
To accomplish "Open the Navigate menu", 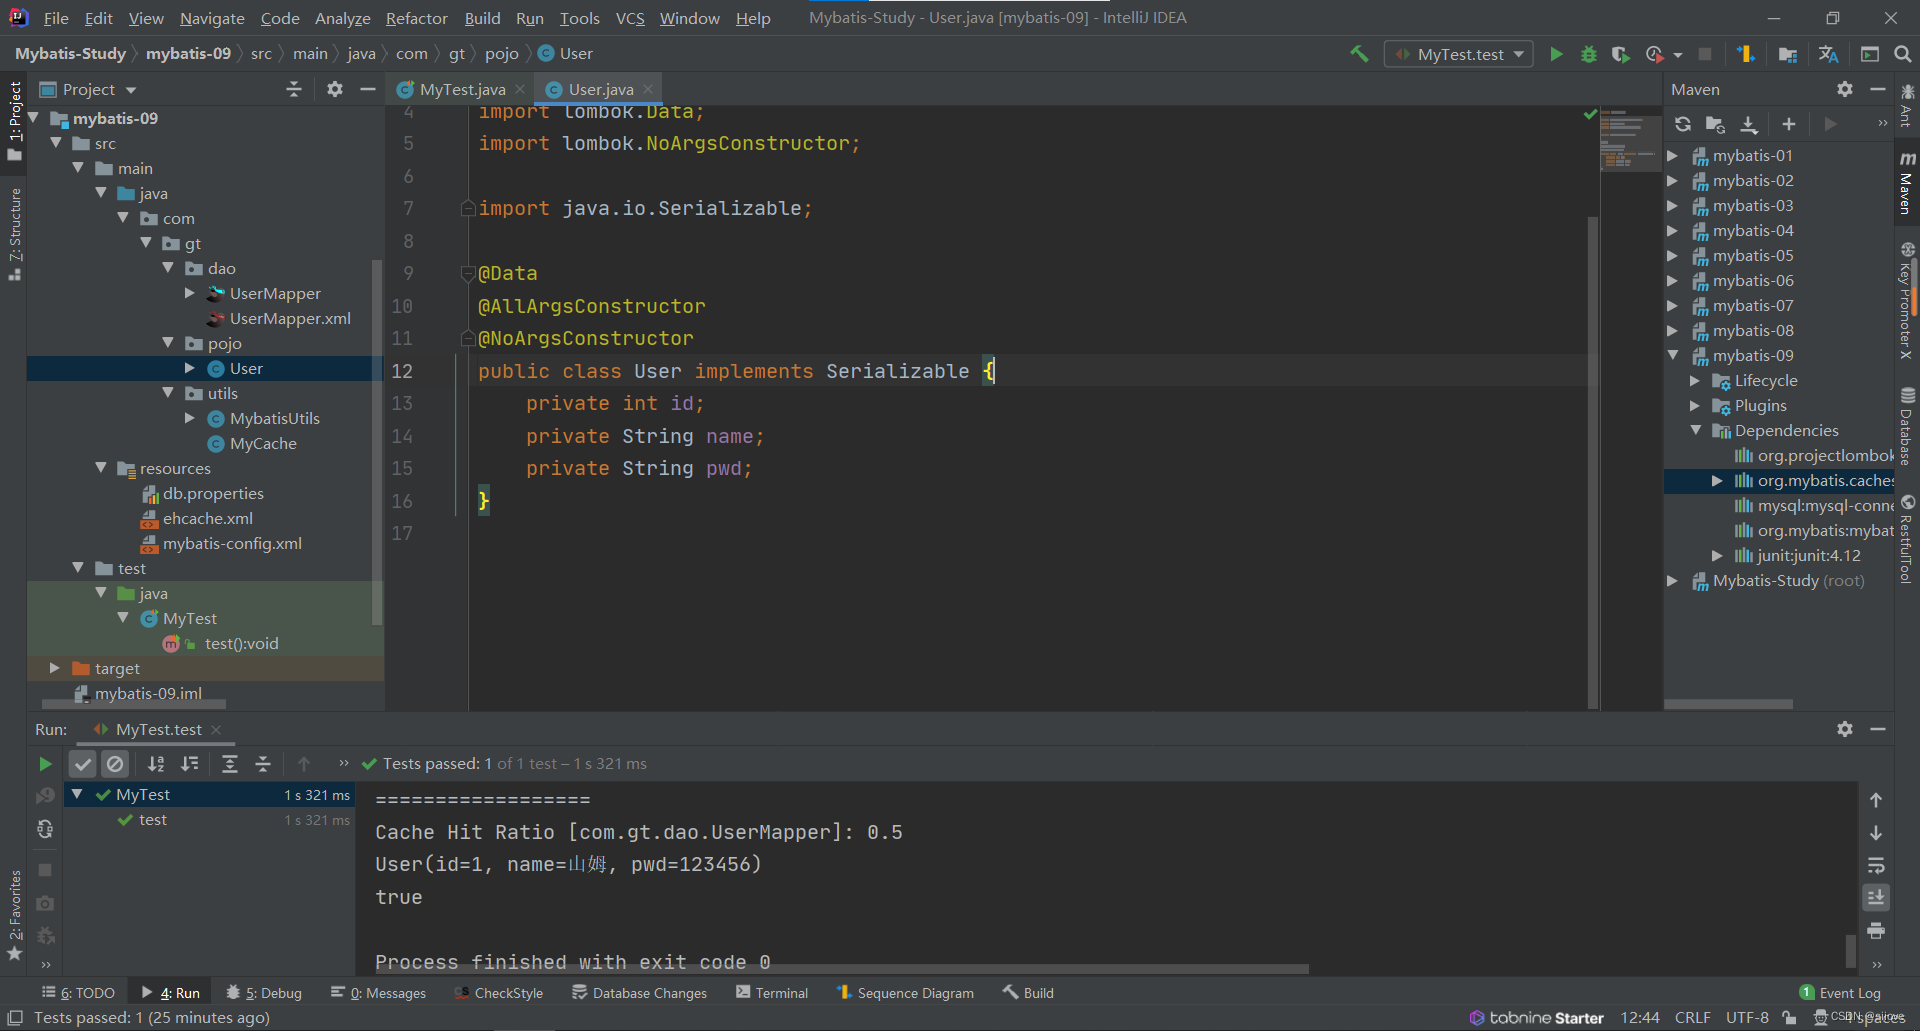I will point(212,18).
